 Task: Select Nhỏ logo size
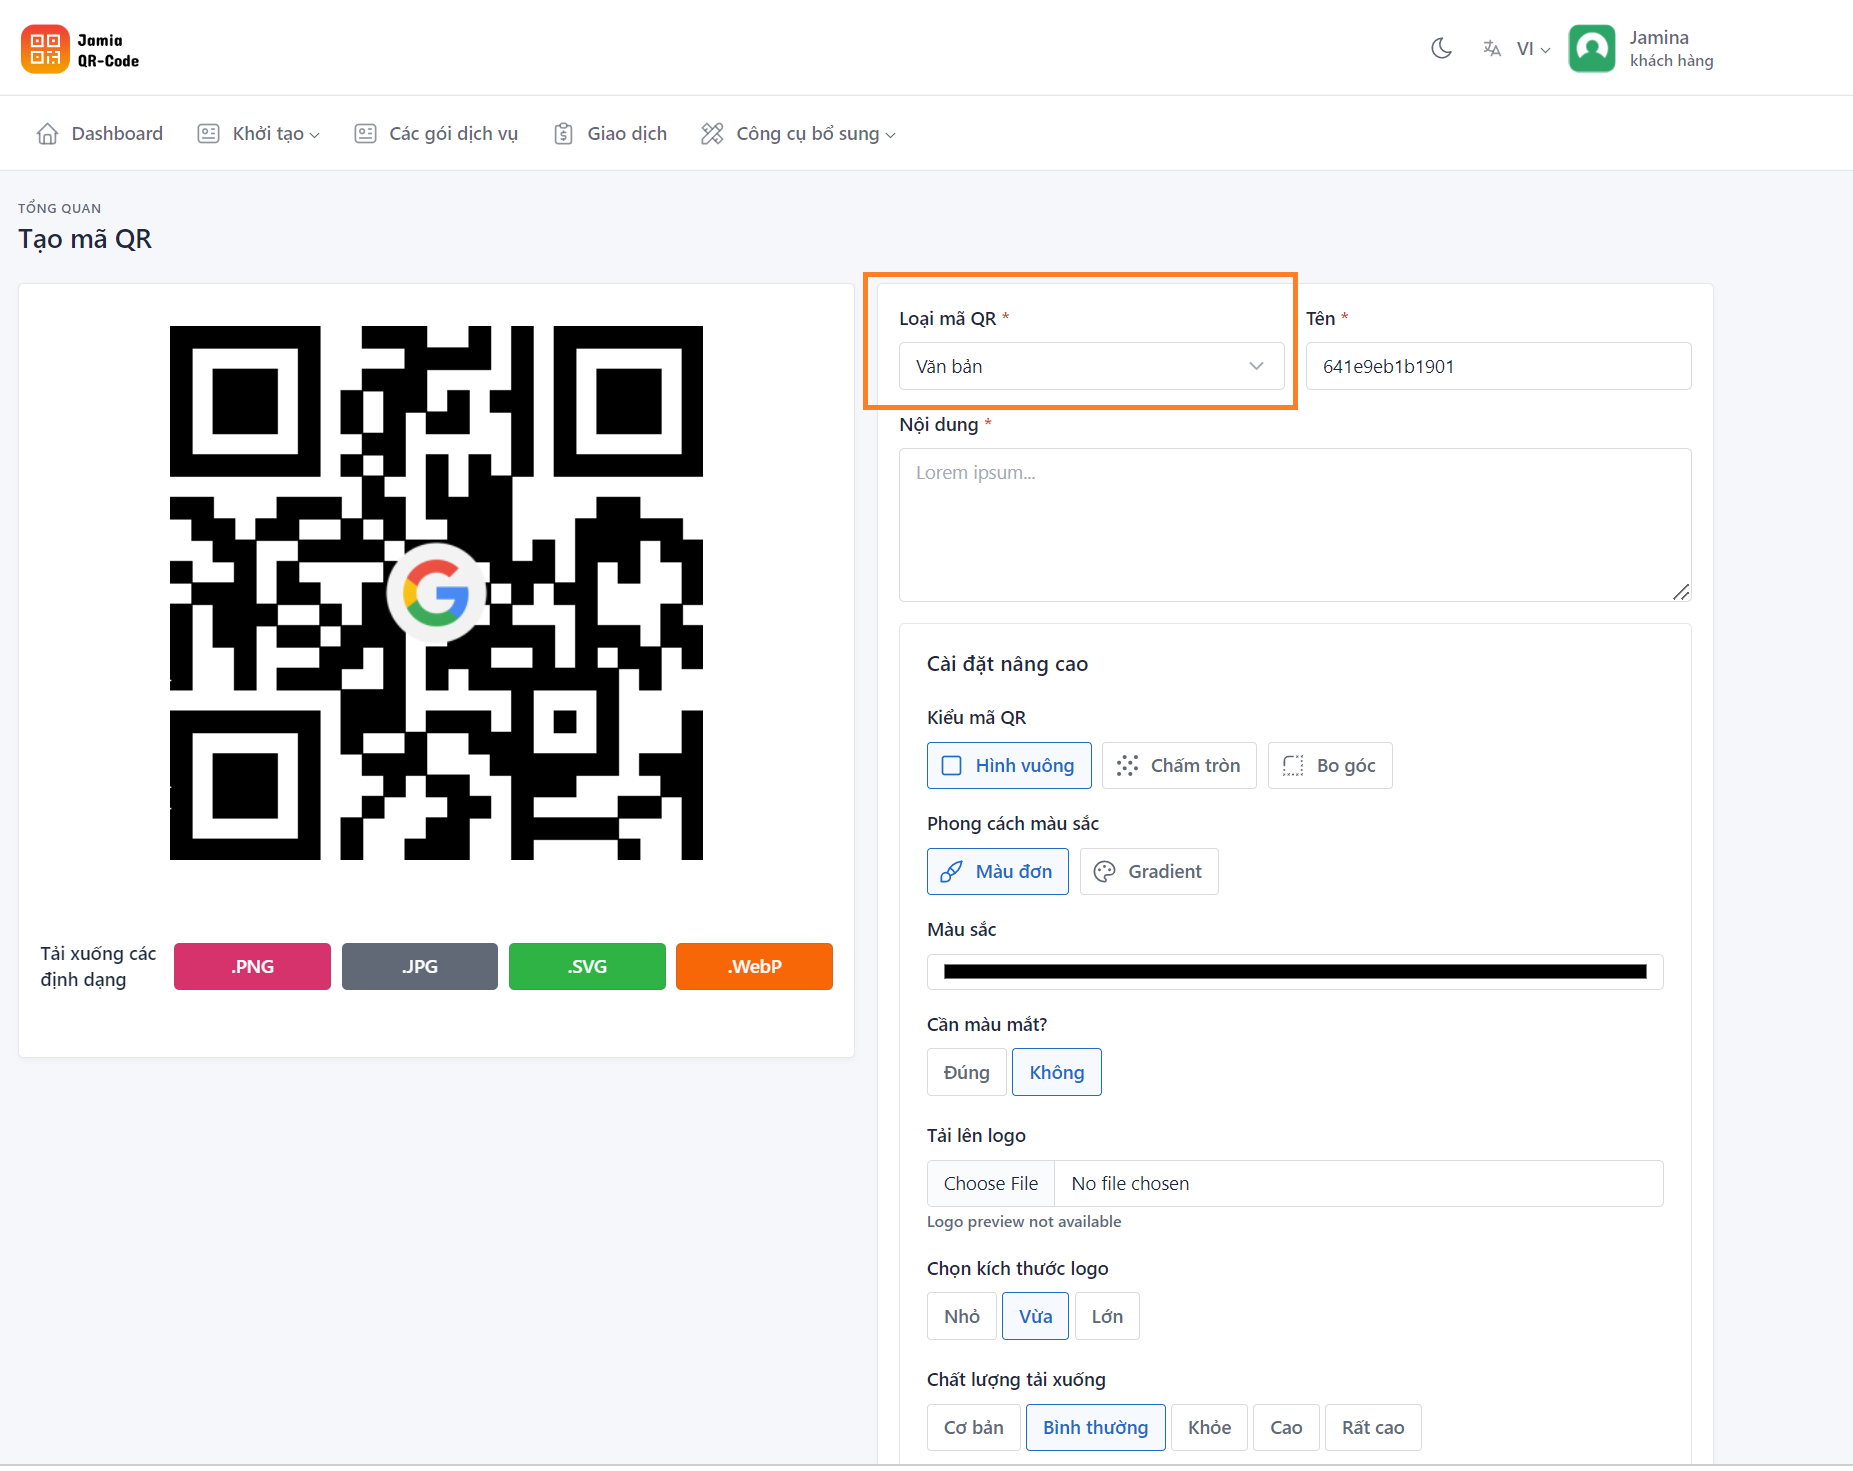coord(962,1316)
